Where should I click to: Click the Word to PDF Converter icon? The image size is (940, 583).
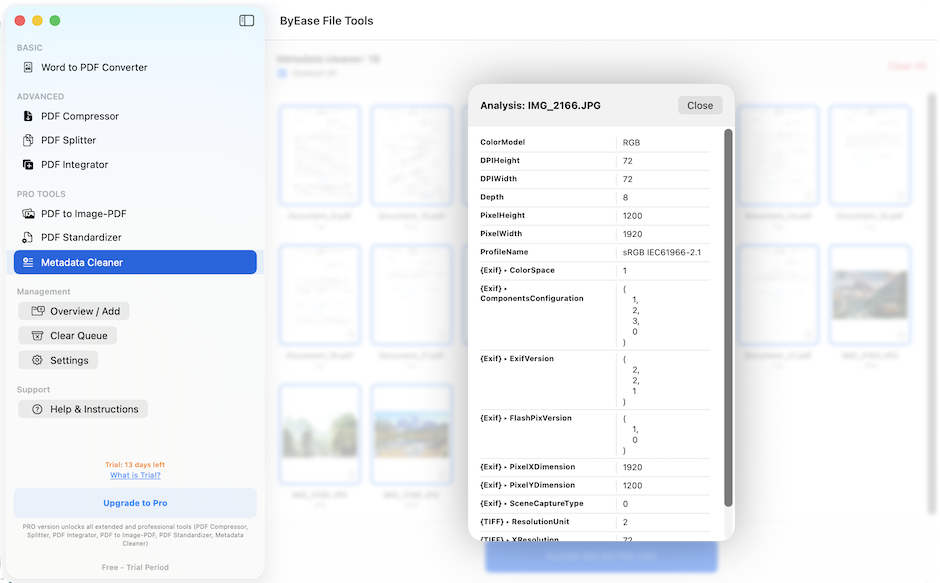28,67
